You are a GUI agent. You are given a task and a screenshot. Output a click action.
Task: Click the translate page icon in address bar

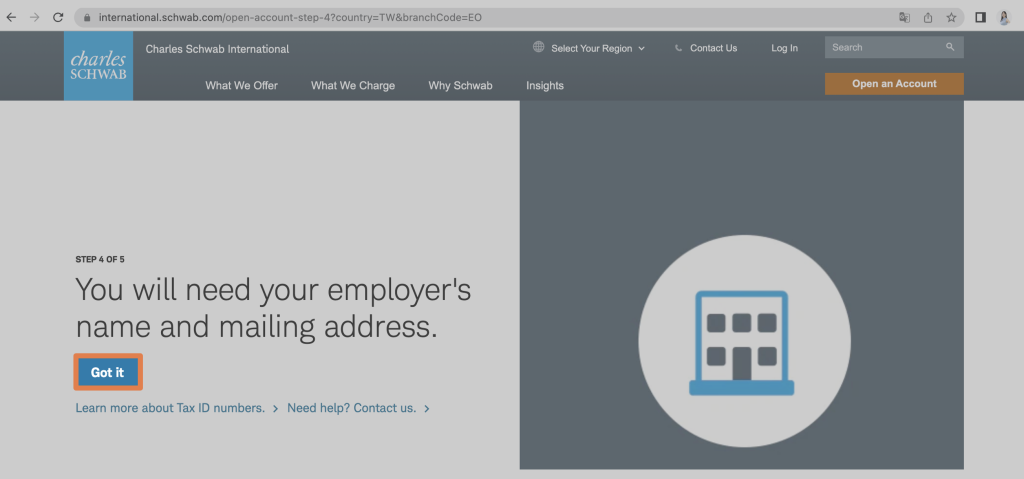click(904, 18)
